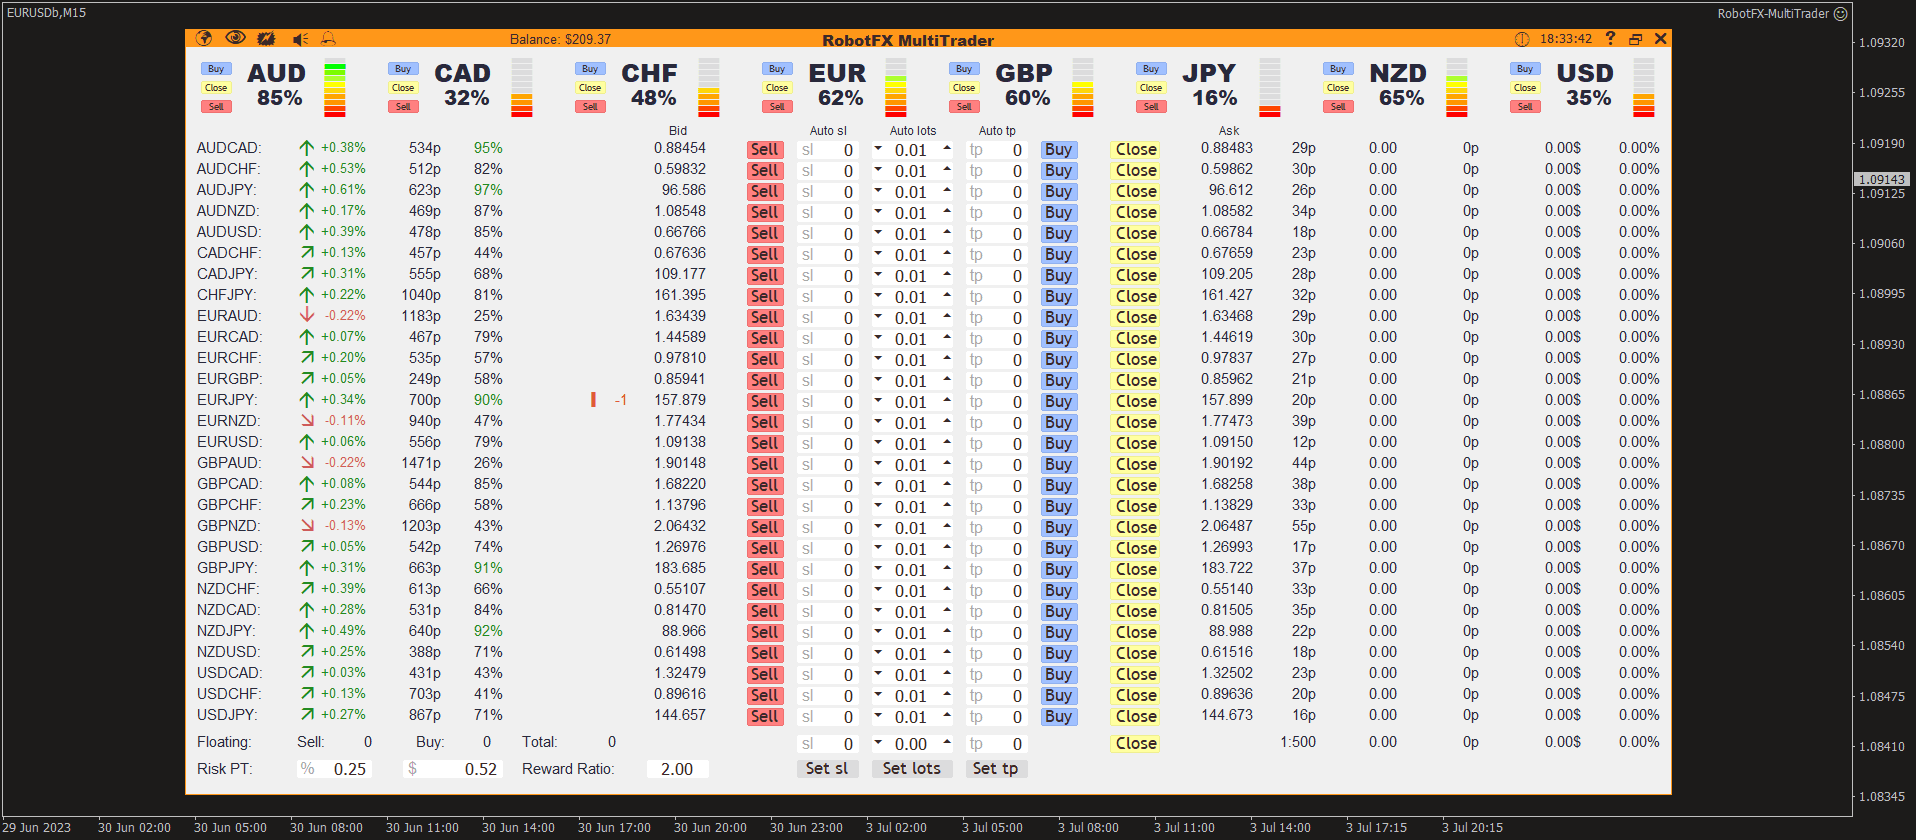Click the up-arrow trend icon on the NZDJPY row
Image resolution: width=1916 pixels, height=840 pixels.
tap(307, 631)
